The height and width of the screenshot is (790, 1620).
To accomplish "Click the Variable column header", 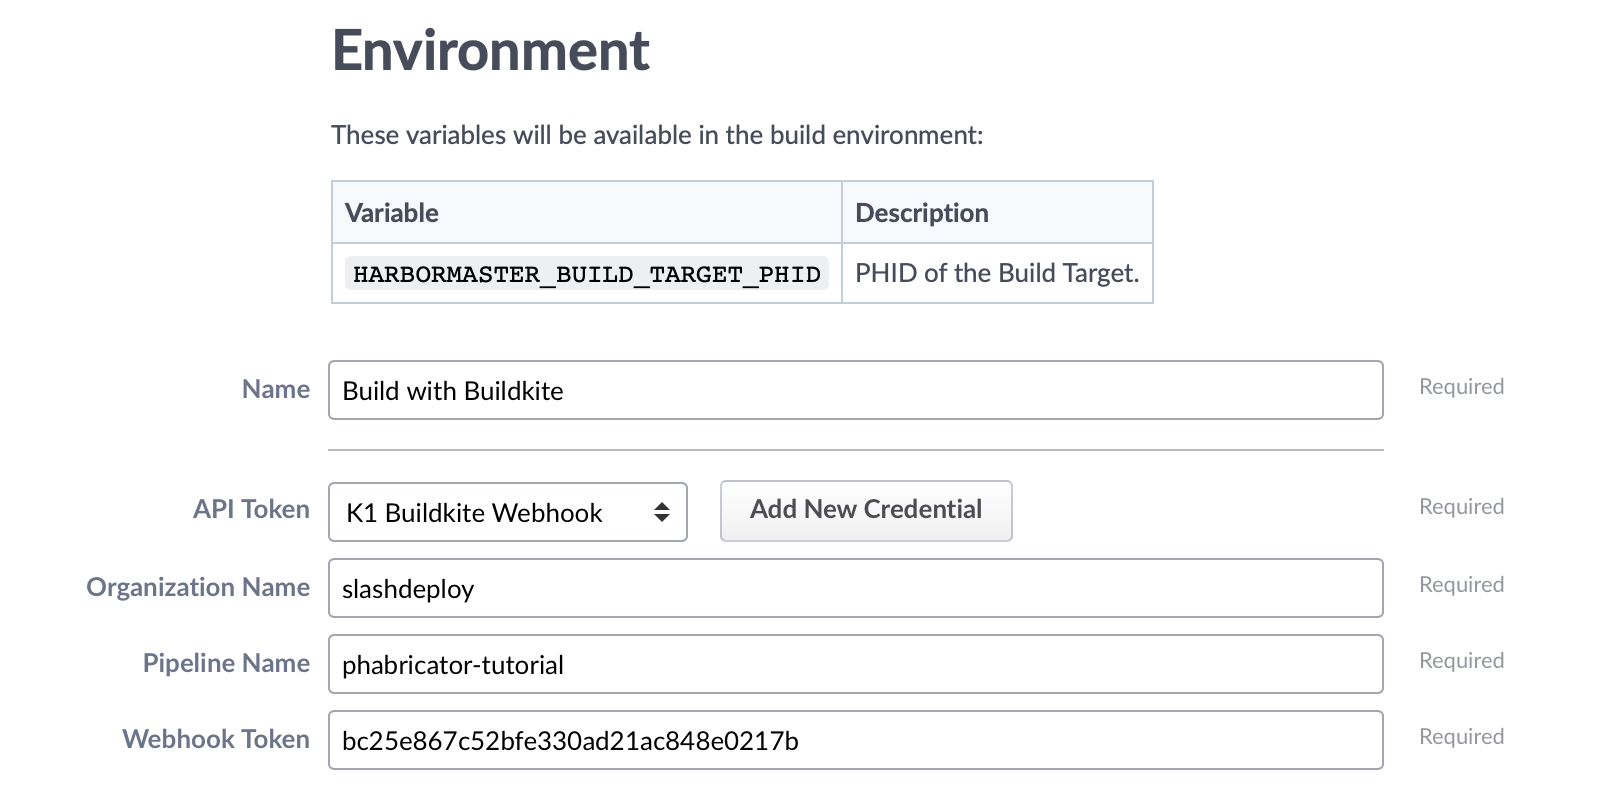I will 391,212.
